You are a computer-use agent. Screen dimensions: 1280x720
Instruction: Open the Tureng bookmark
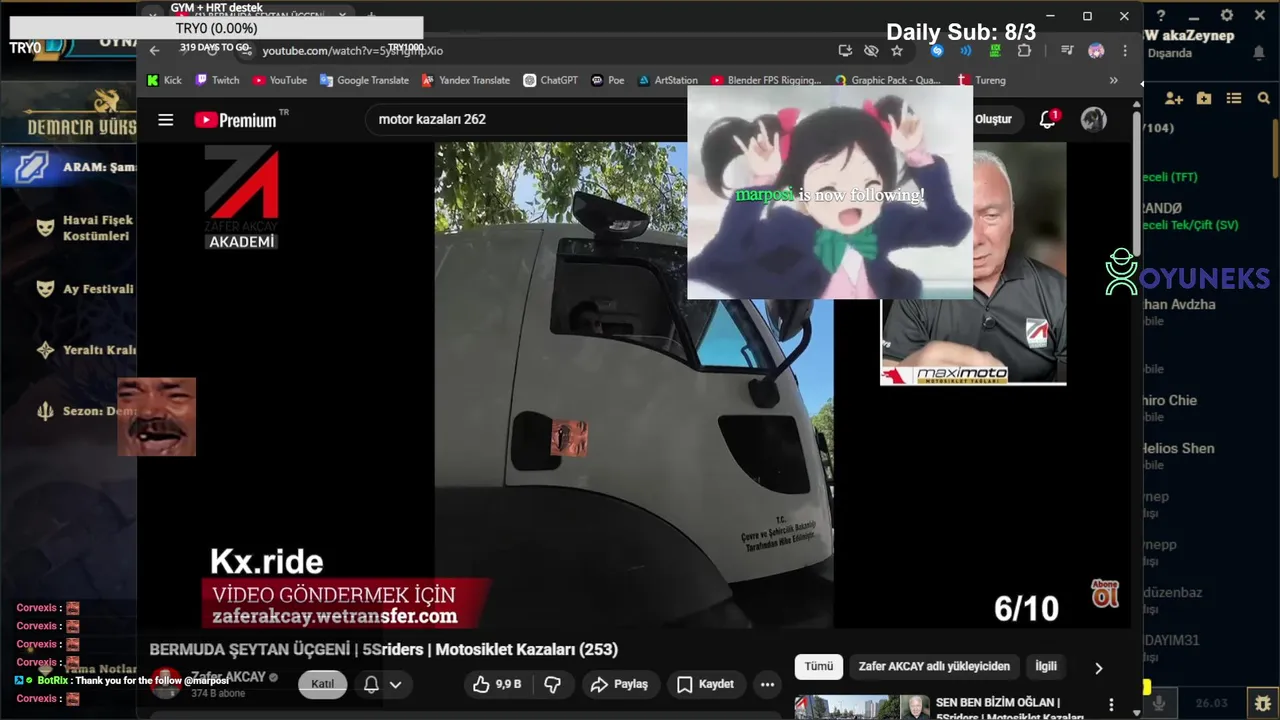[982, 80]
